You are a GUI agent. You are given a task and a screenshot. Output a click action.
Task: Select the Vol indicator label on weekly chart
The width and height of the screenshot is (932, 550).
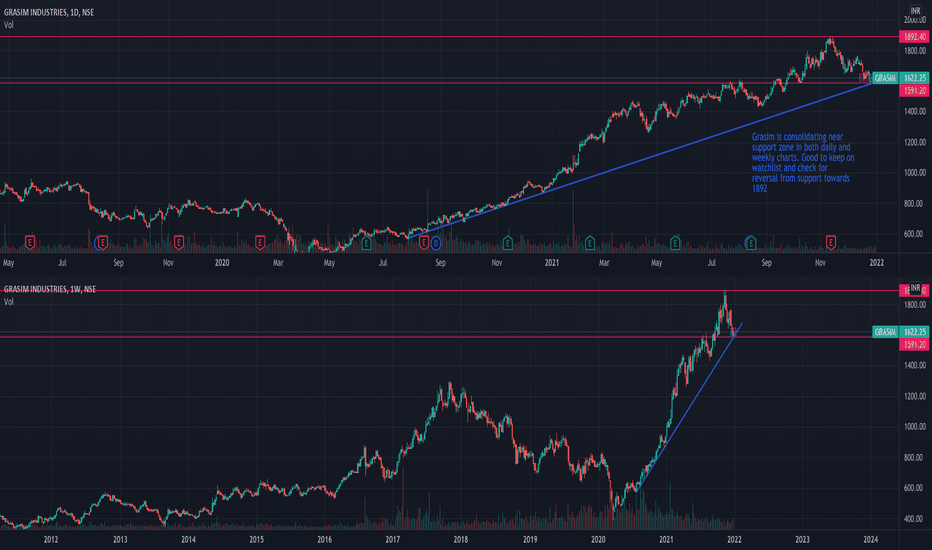pos(8,302)
